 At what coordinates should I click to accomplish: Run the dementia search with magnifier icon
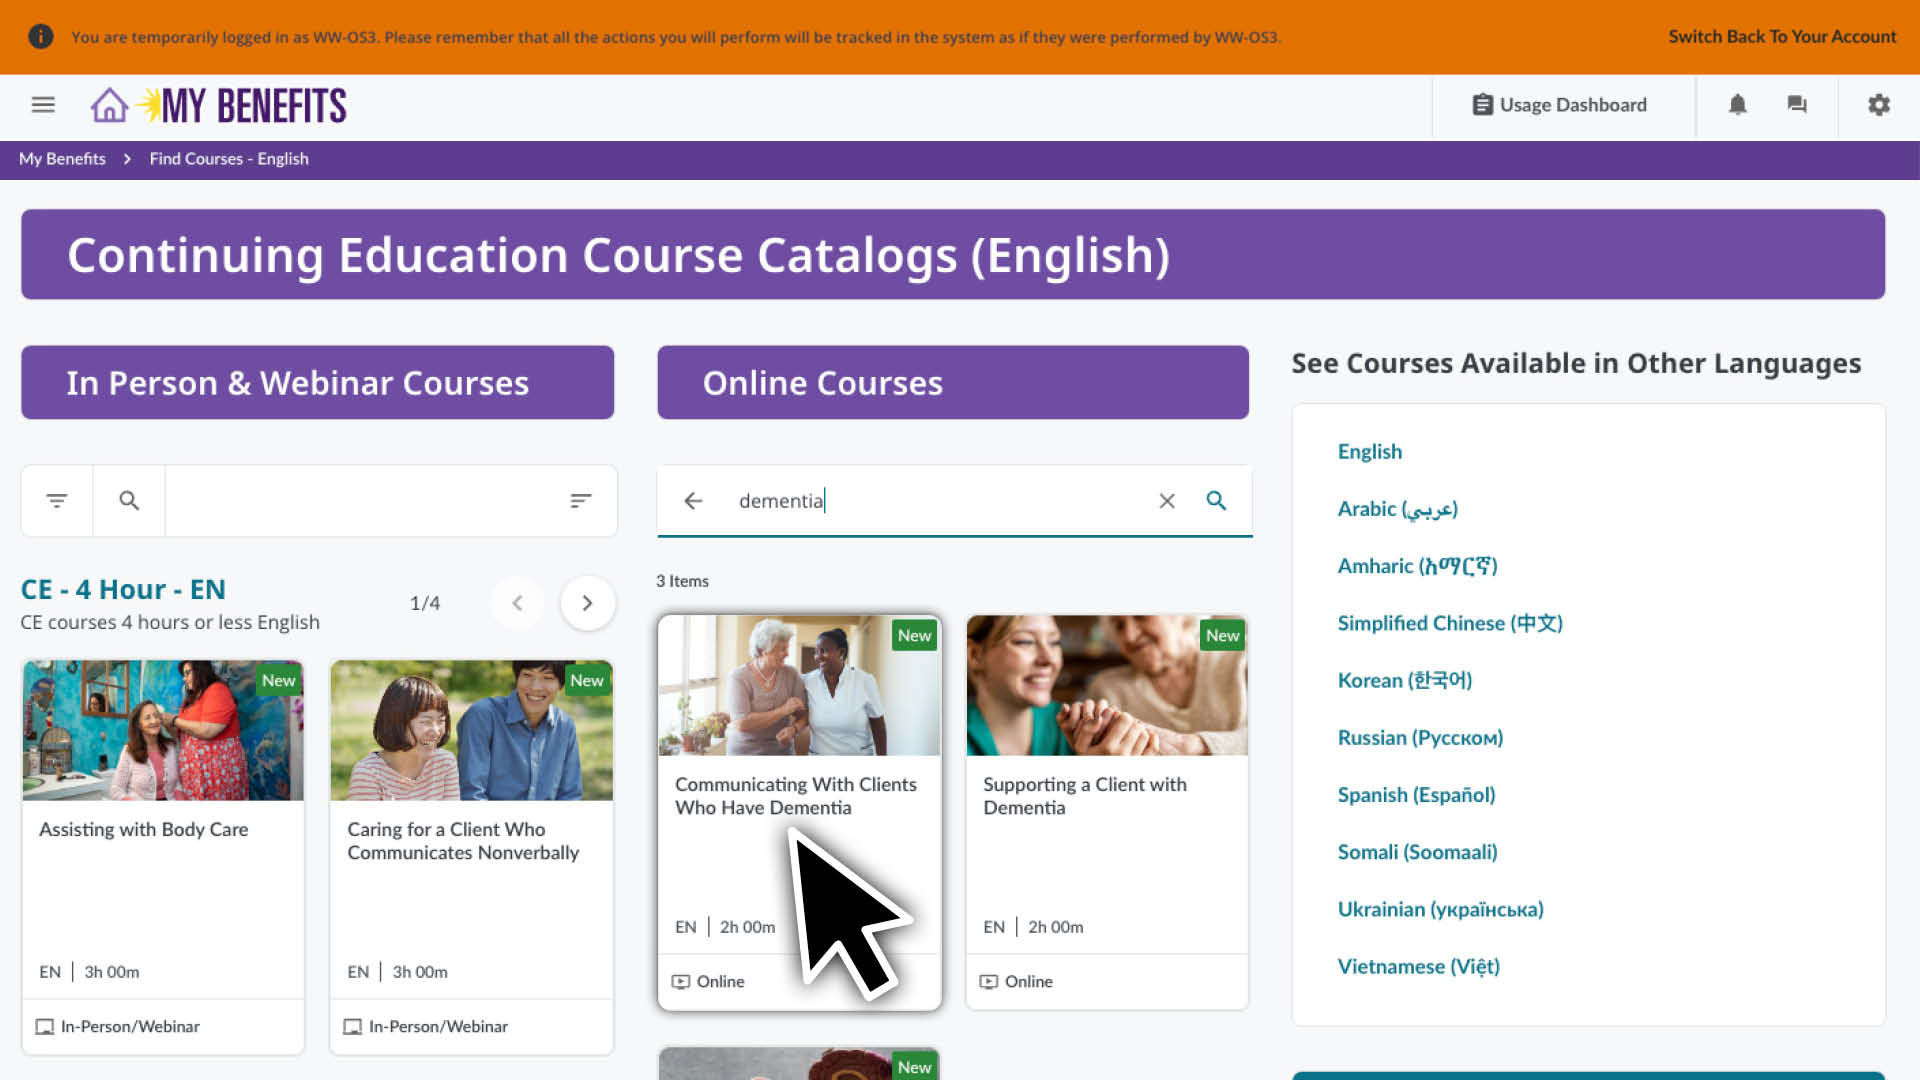[1216, 500]
